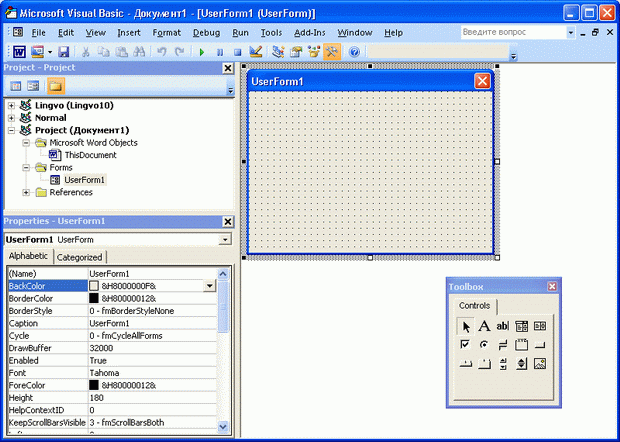The image size is (620, 442).
Task: Open the Debug menu
Action: point(206,33)
